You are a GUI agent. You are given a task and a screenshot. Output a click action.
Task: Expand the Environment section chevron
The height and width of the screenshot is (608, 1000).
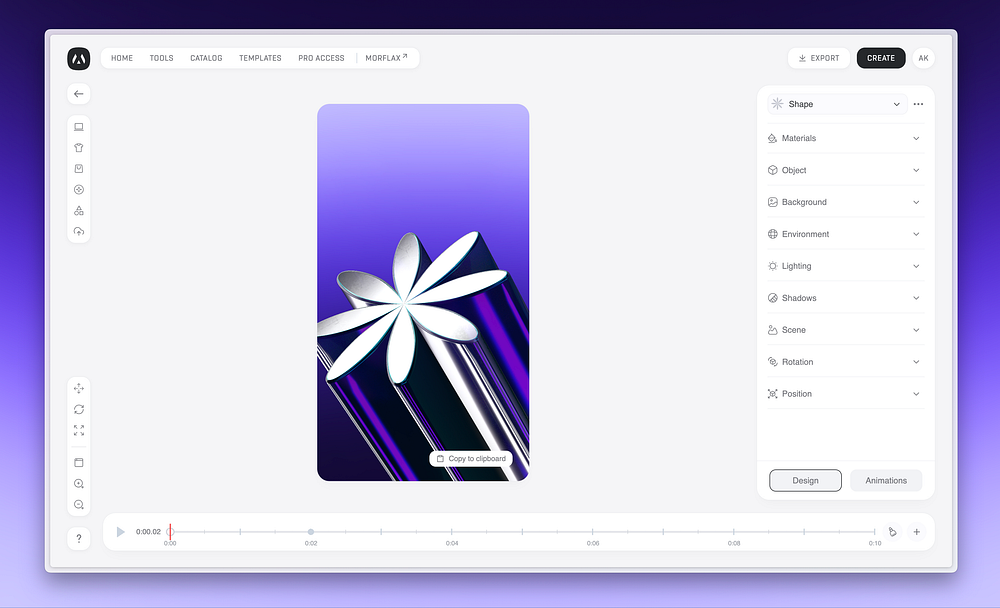[916, 234]
